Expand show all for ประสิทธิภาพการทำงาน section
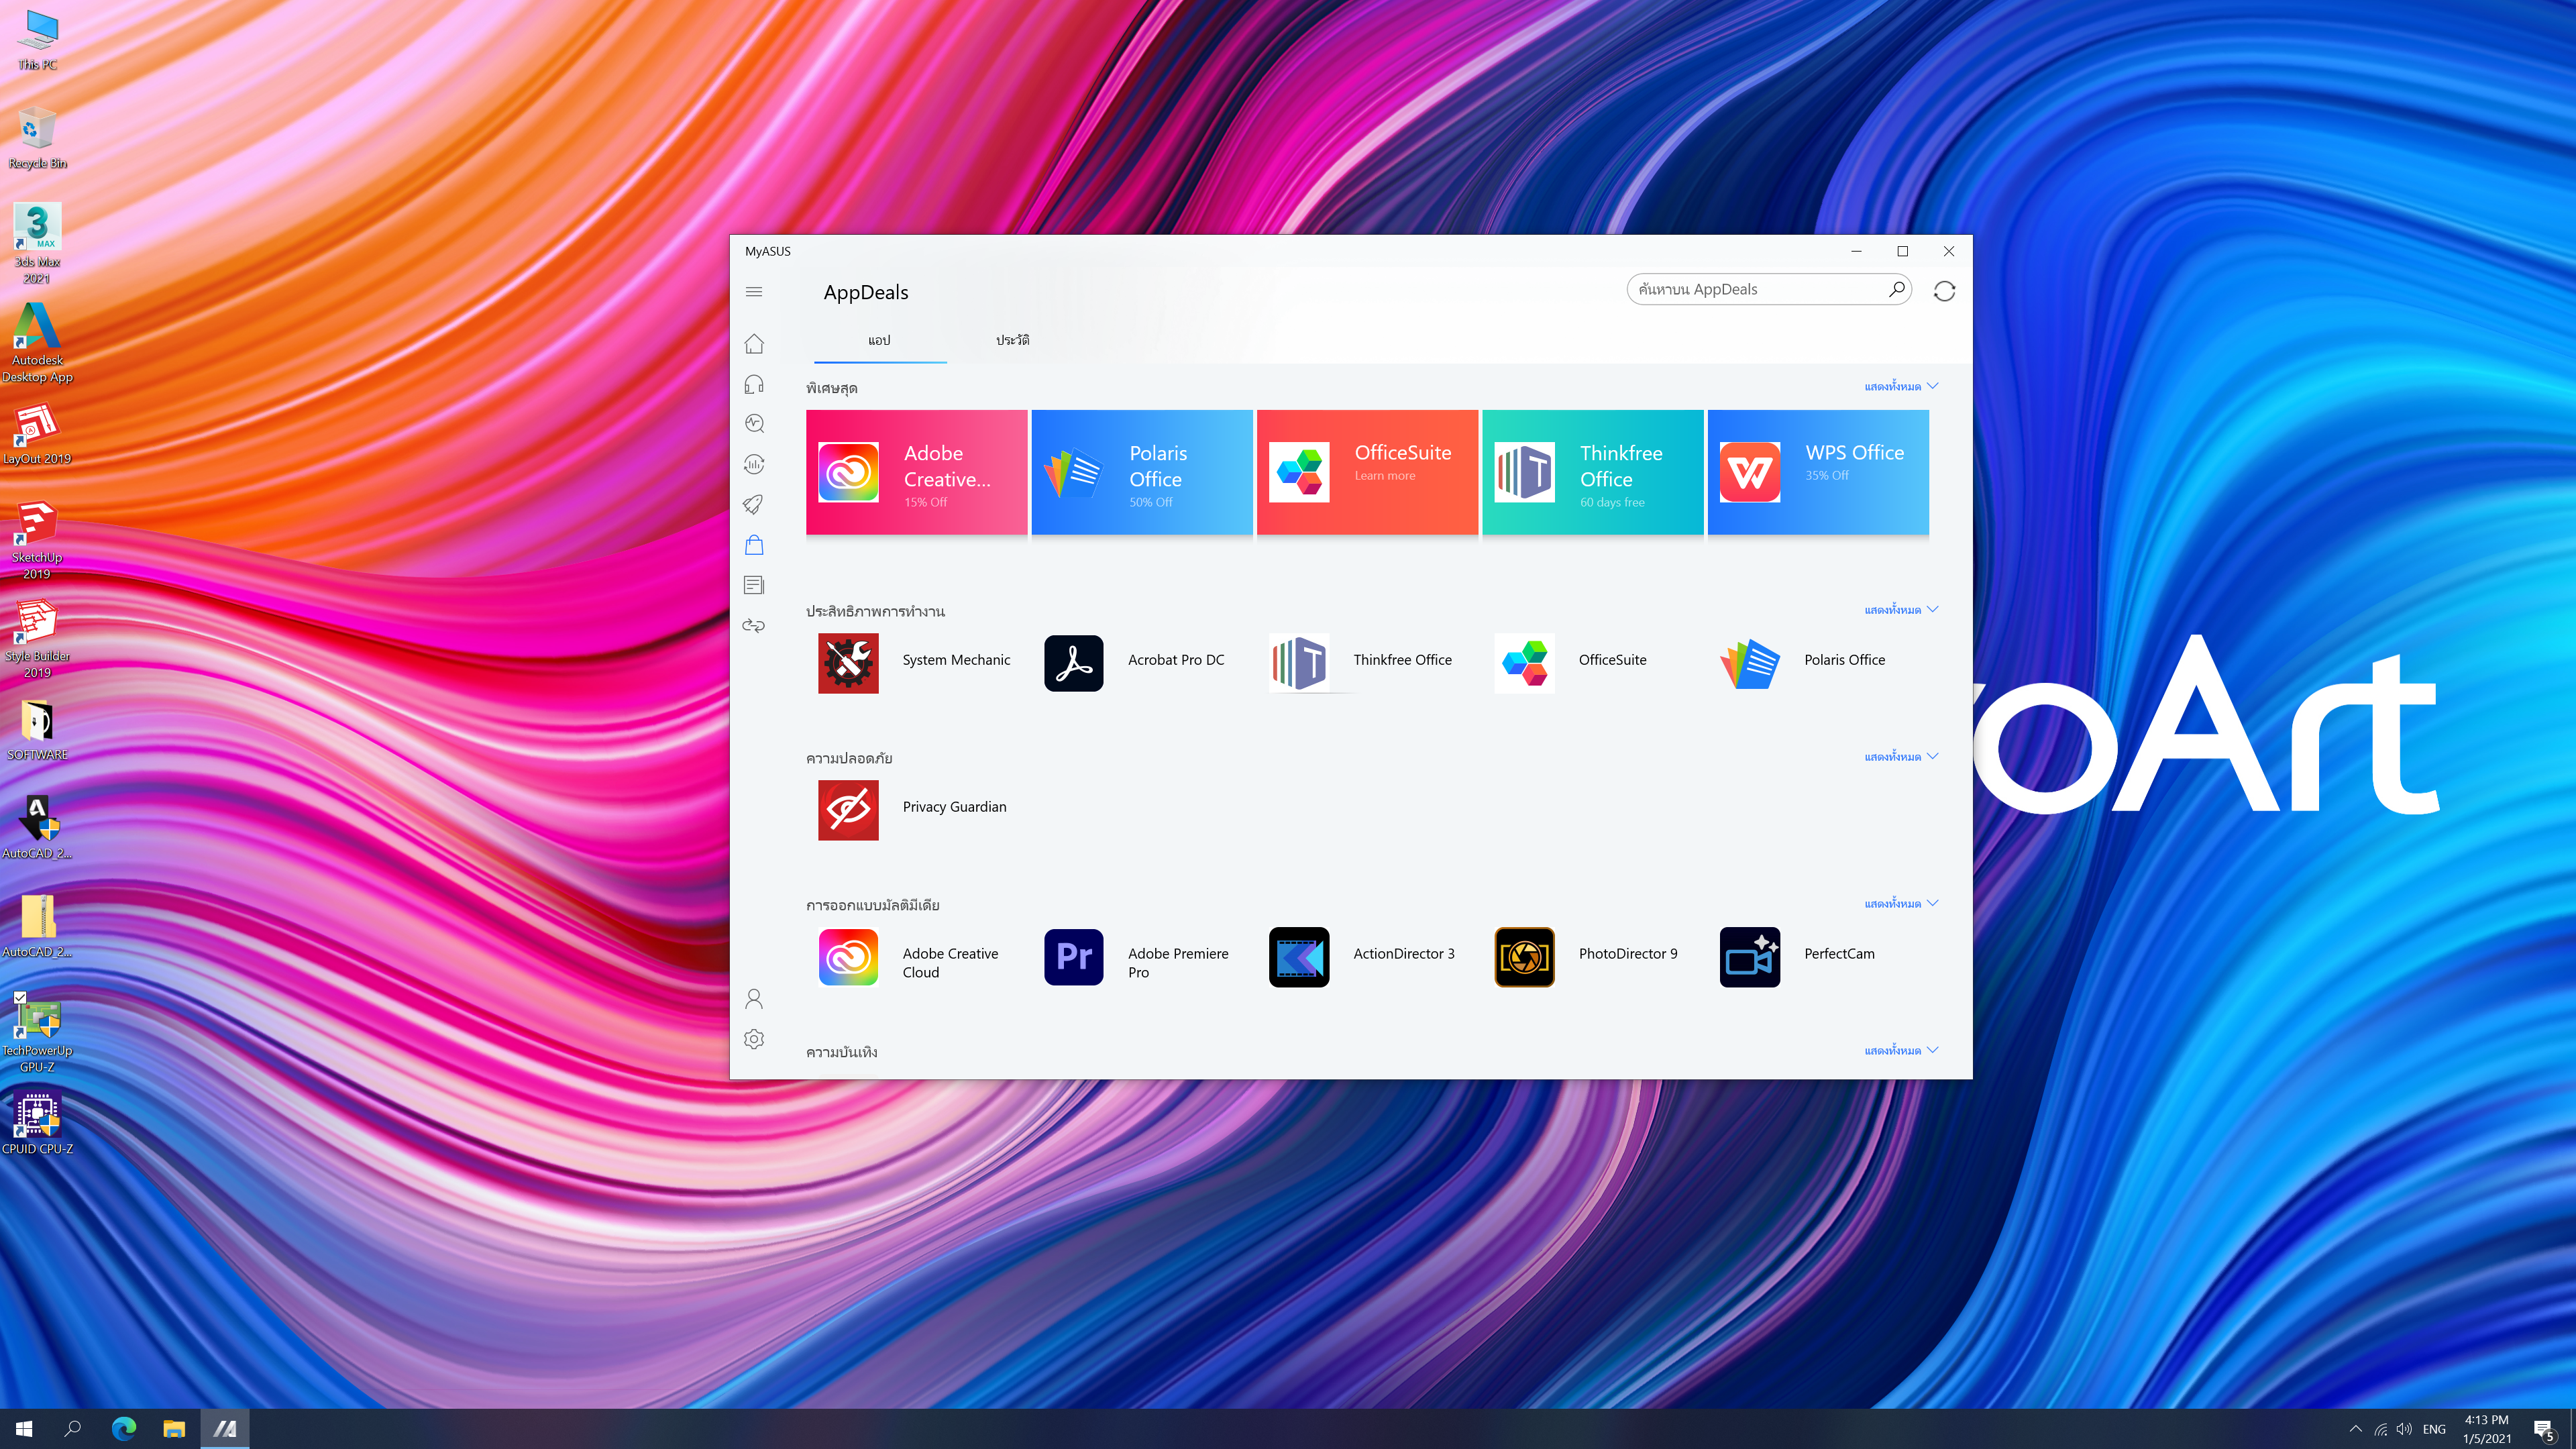The height and width of the screenshot is (1449, 2576). 1901,610
